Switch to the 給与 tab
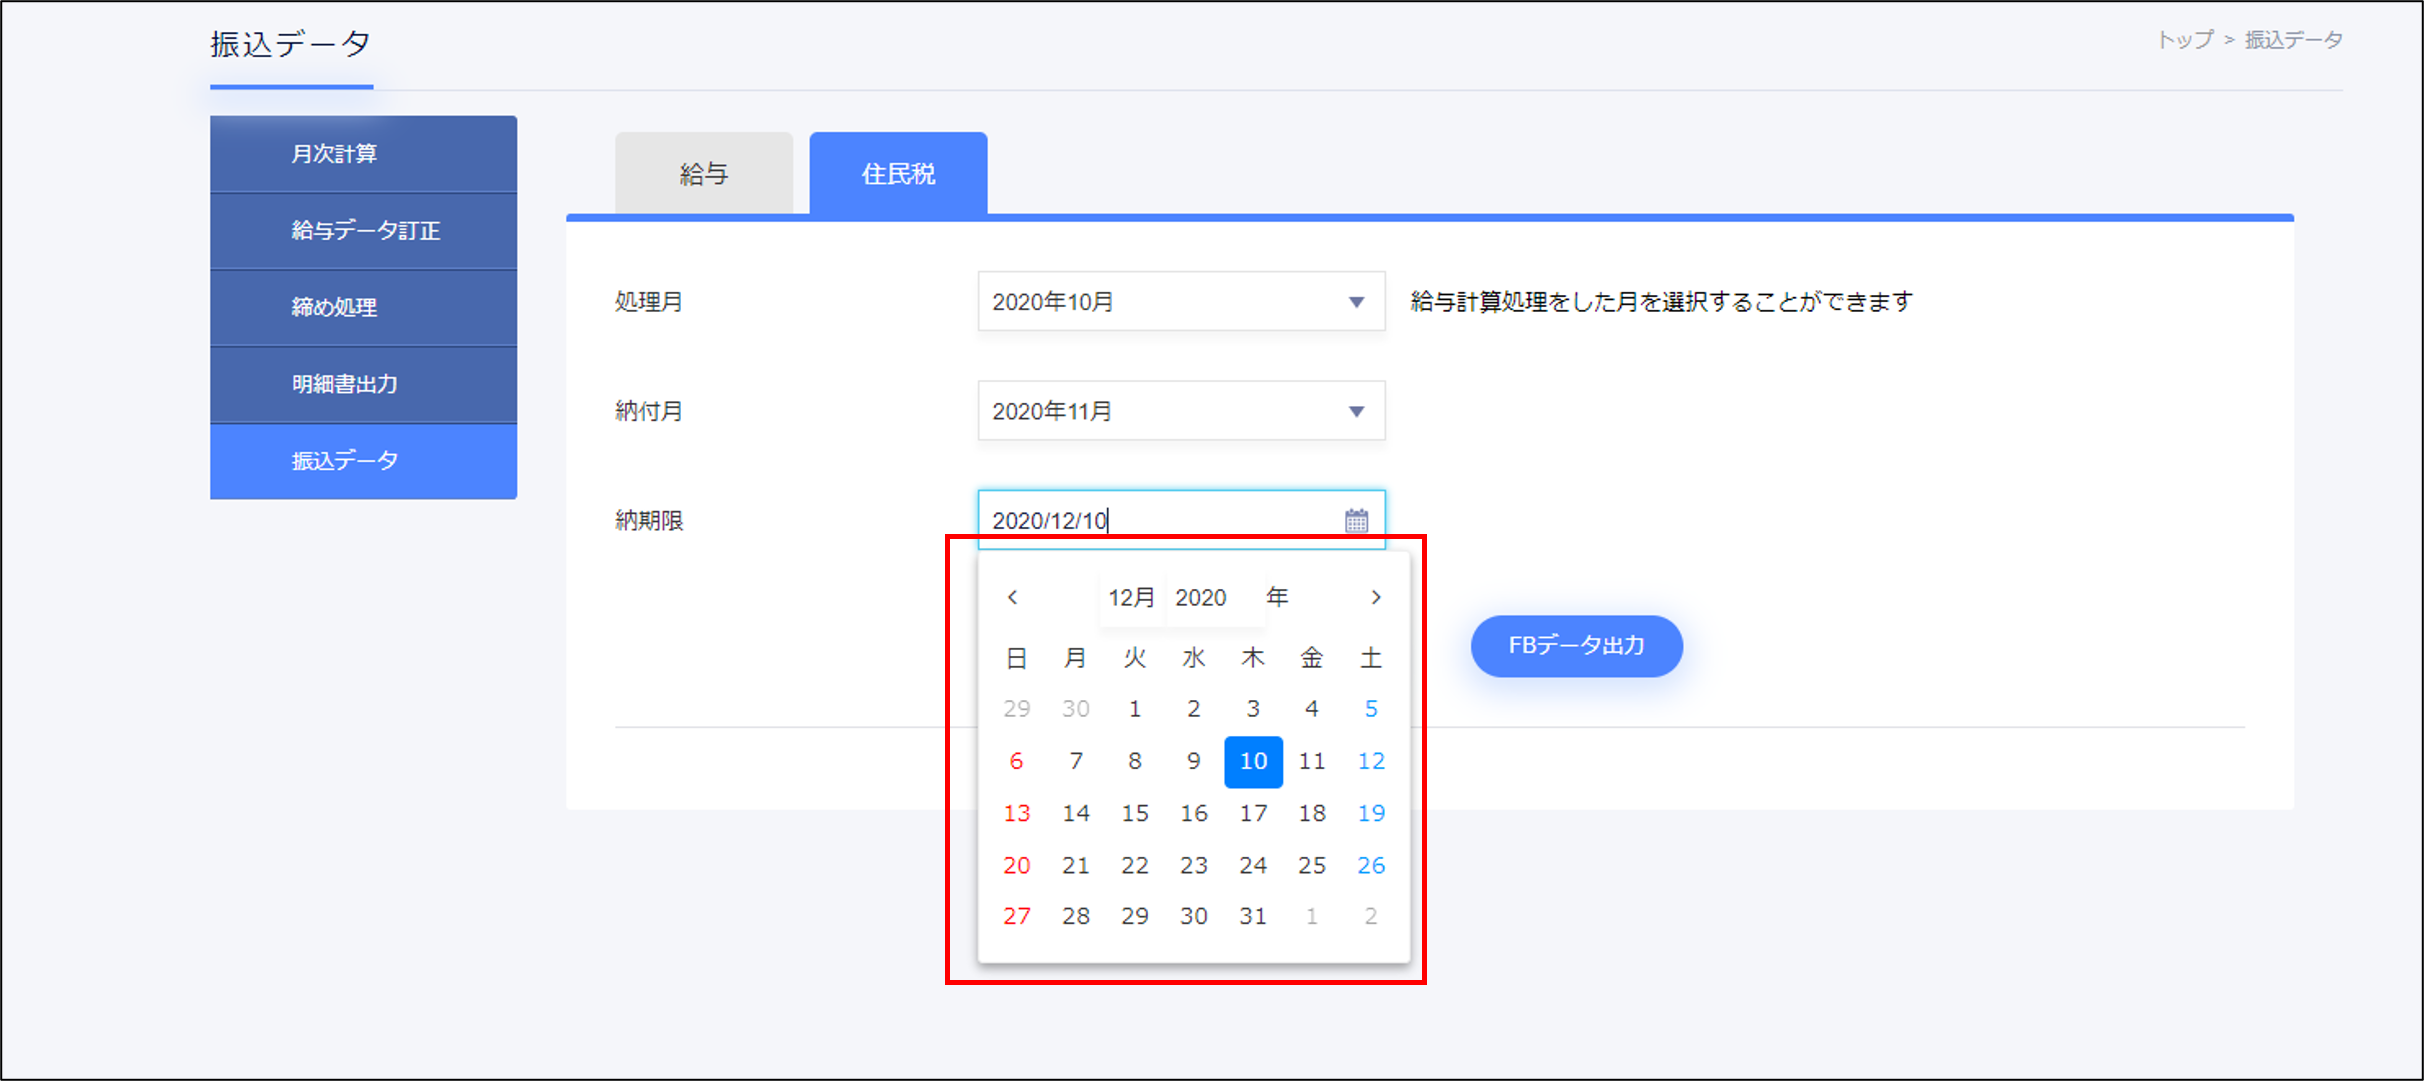Viewport: 2424px width, 1081px height. pos(704,174)
